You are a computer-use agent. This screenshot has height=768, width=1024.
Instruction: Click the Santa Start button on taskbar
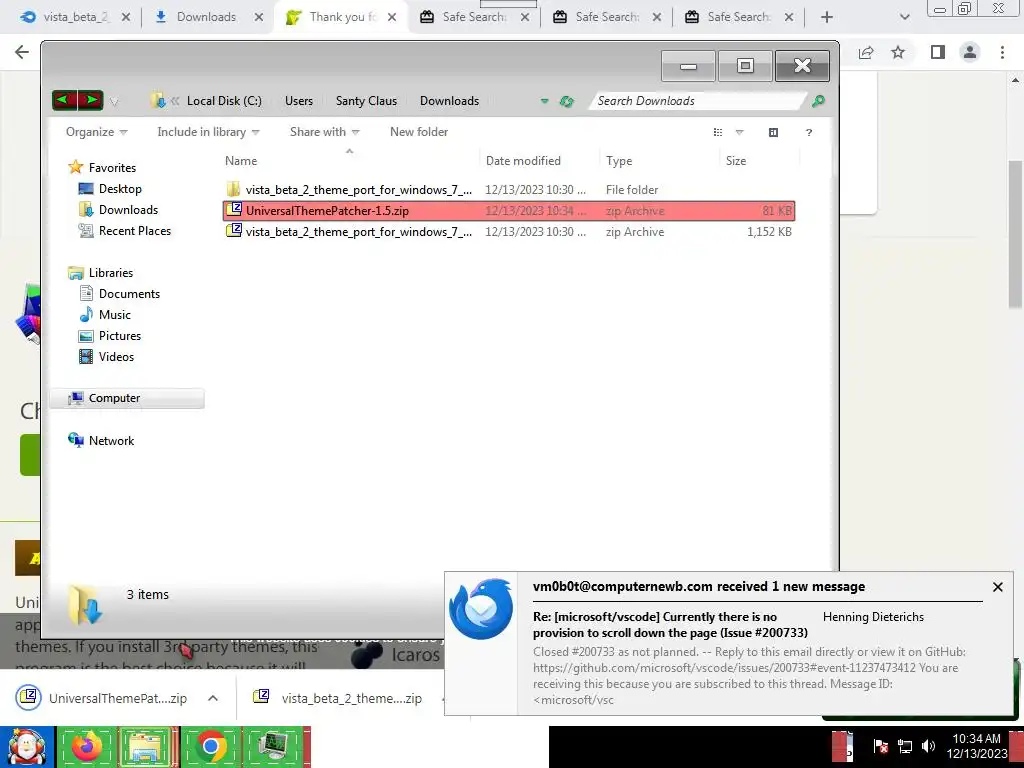[x=27, y=747]
